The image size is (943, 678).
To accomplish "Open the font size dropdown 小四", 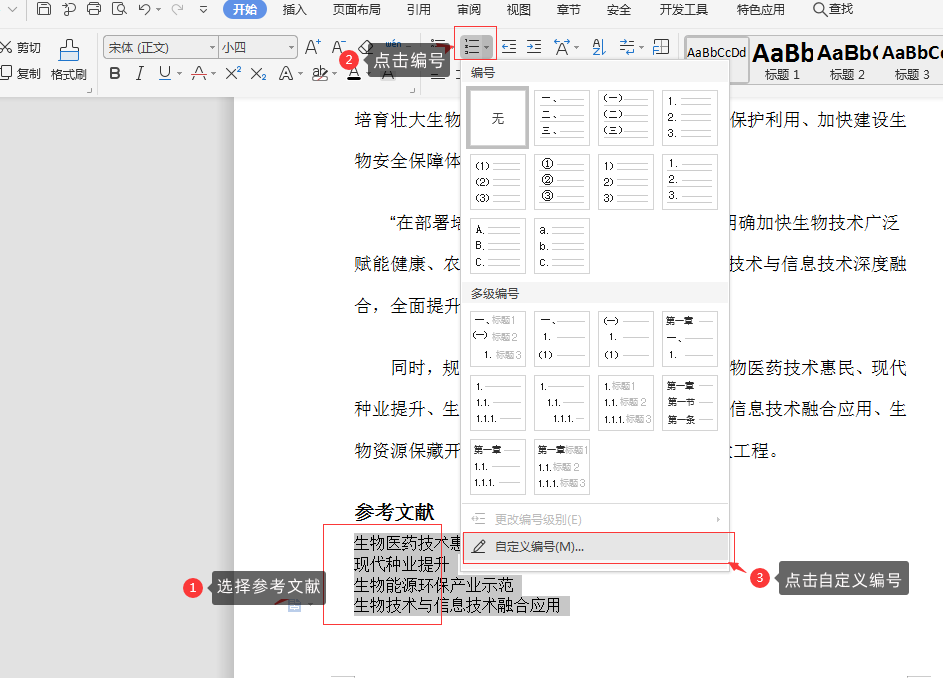I will click(x=258, y=47).
